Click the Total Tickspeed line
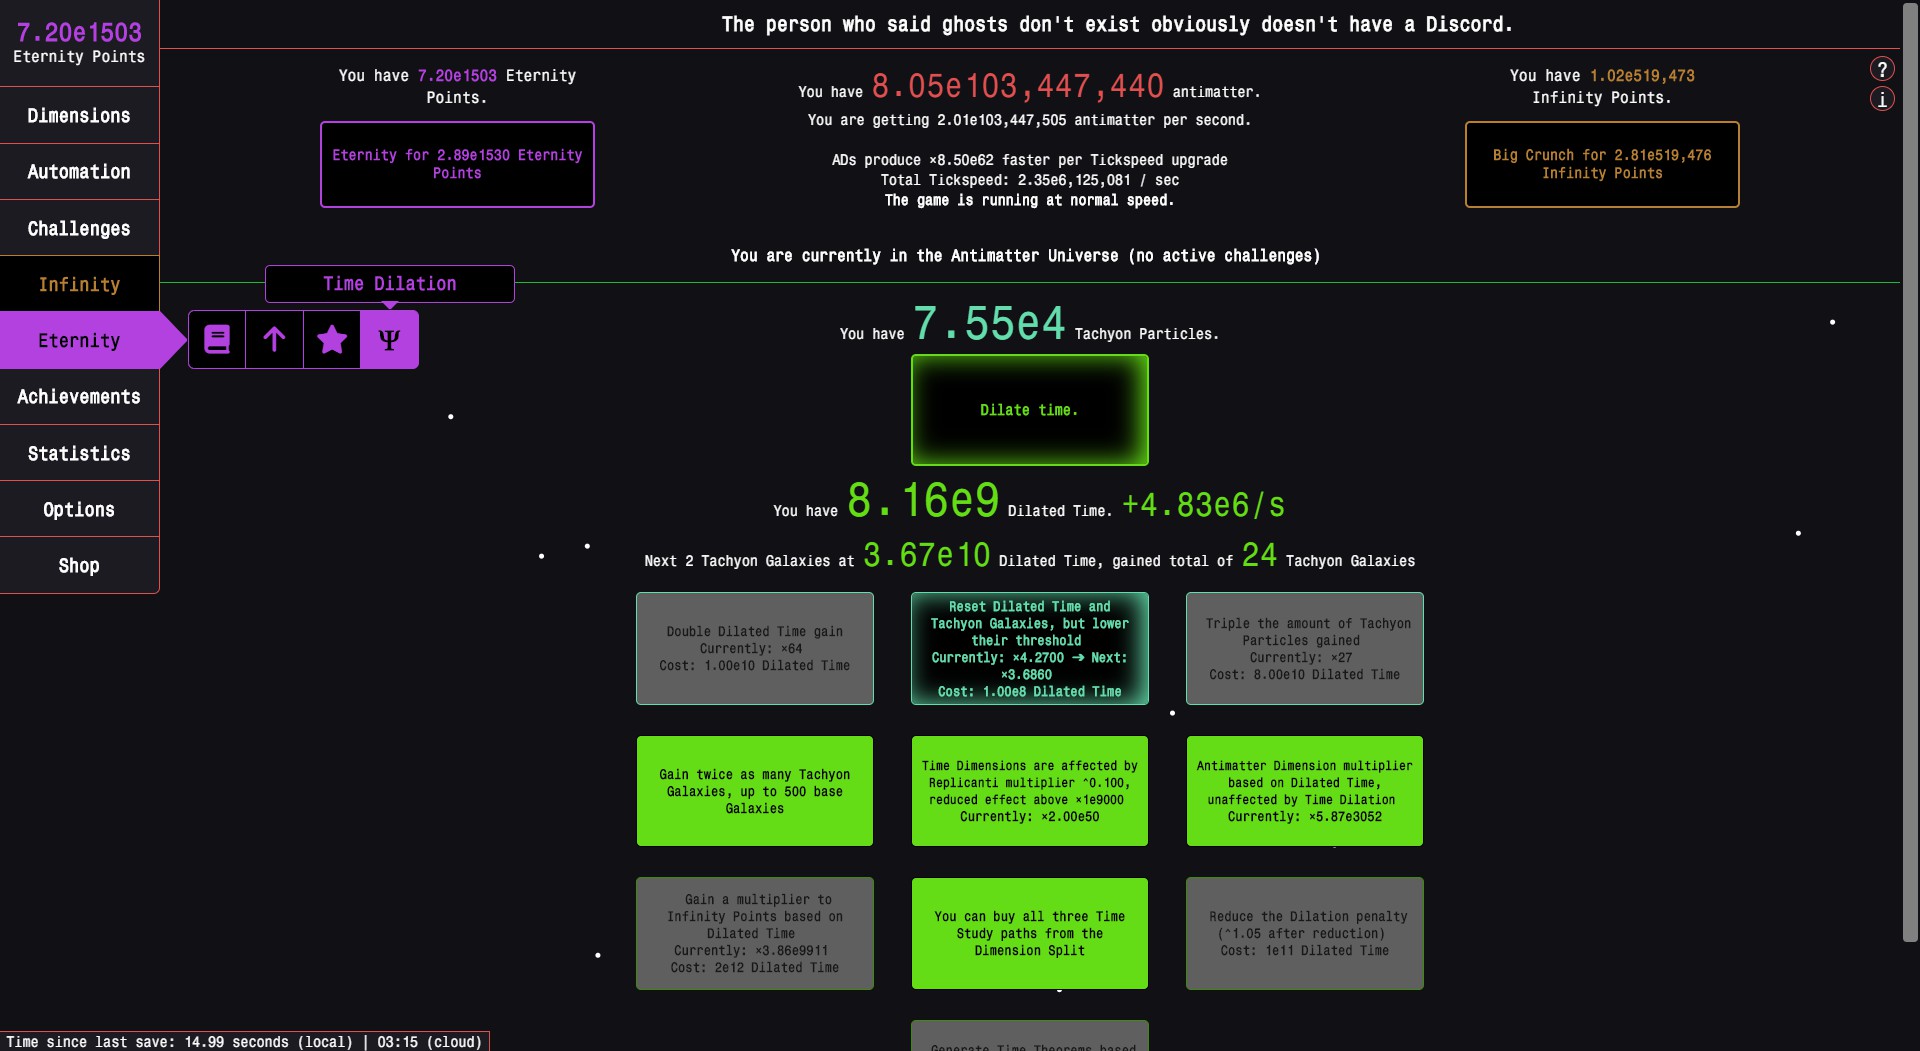 pos(1030,180)
